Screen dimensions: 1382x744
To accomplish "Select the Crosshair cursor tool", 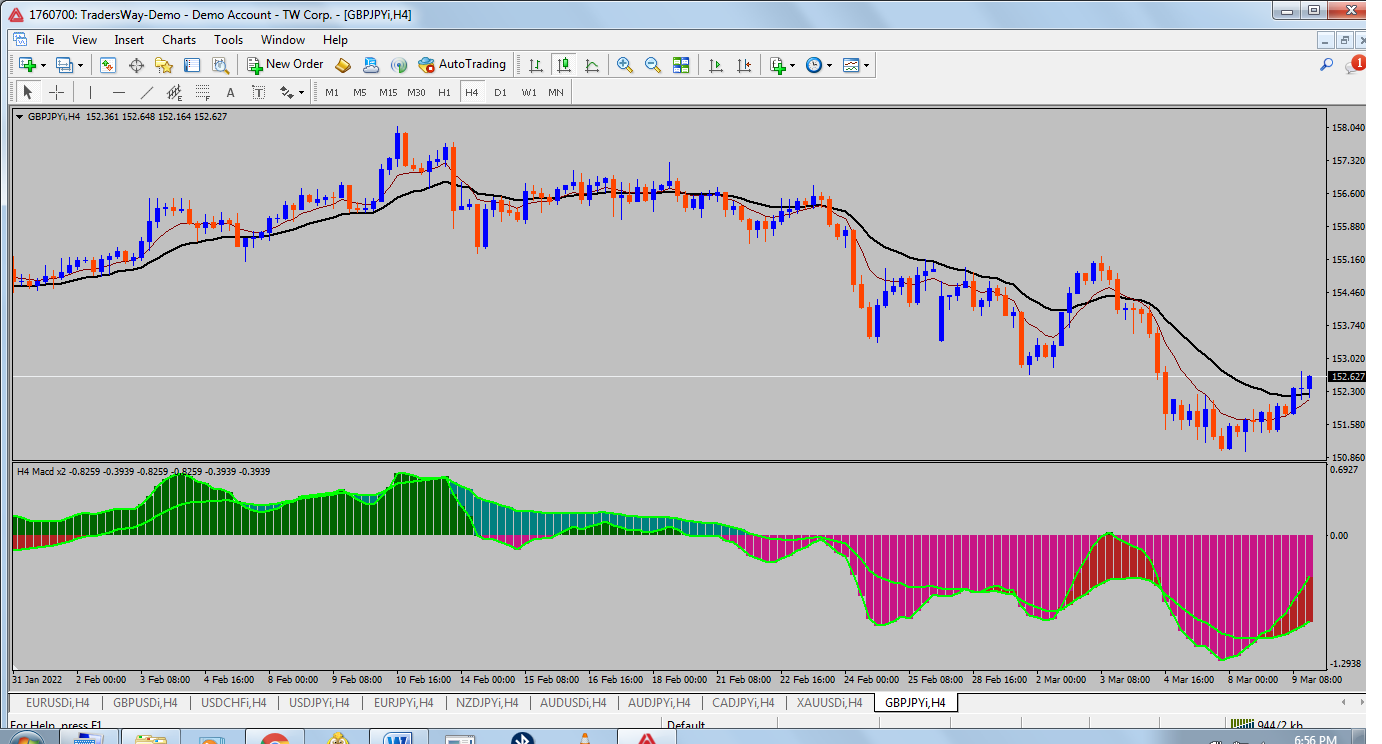I will coord(57,93).
